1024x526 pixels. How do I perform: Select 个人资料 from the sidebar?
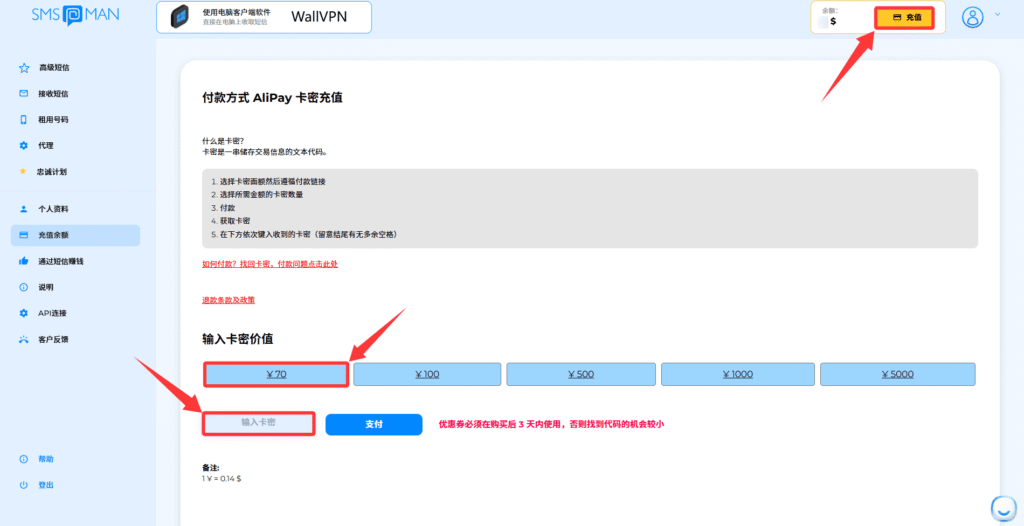click(53, 209)
